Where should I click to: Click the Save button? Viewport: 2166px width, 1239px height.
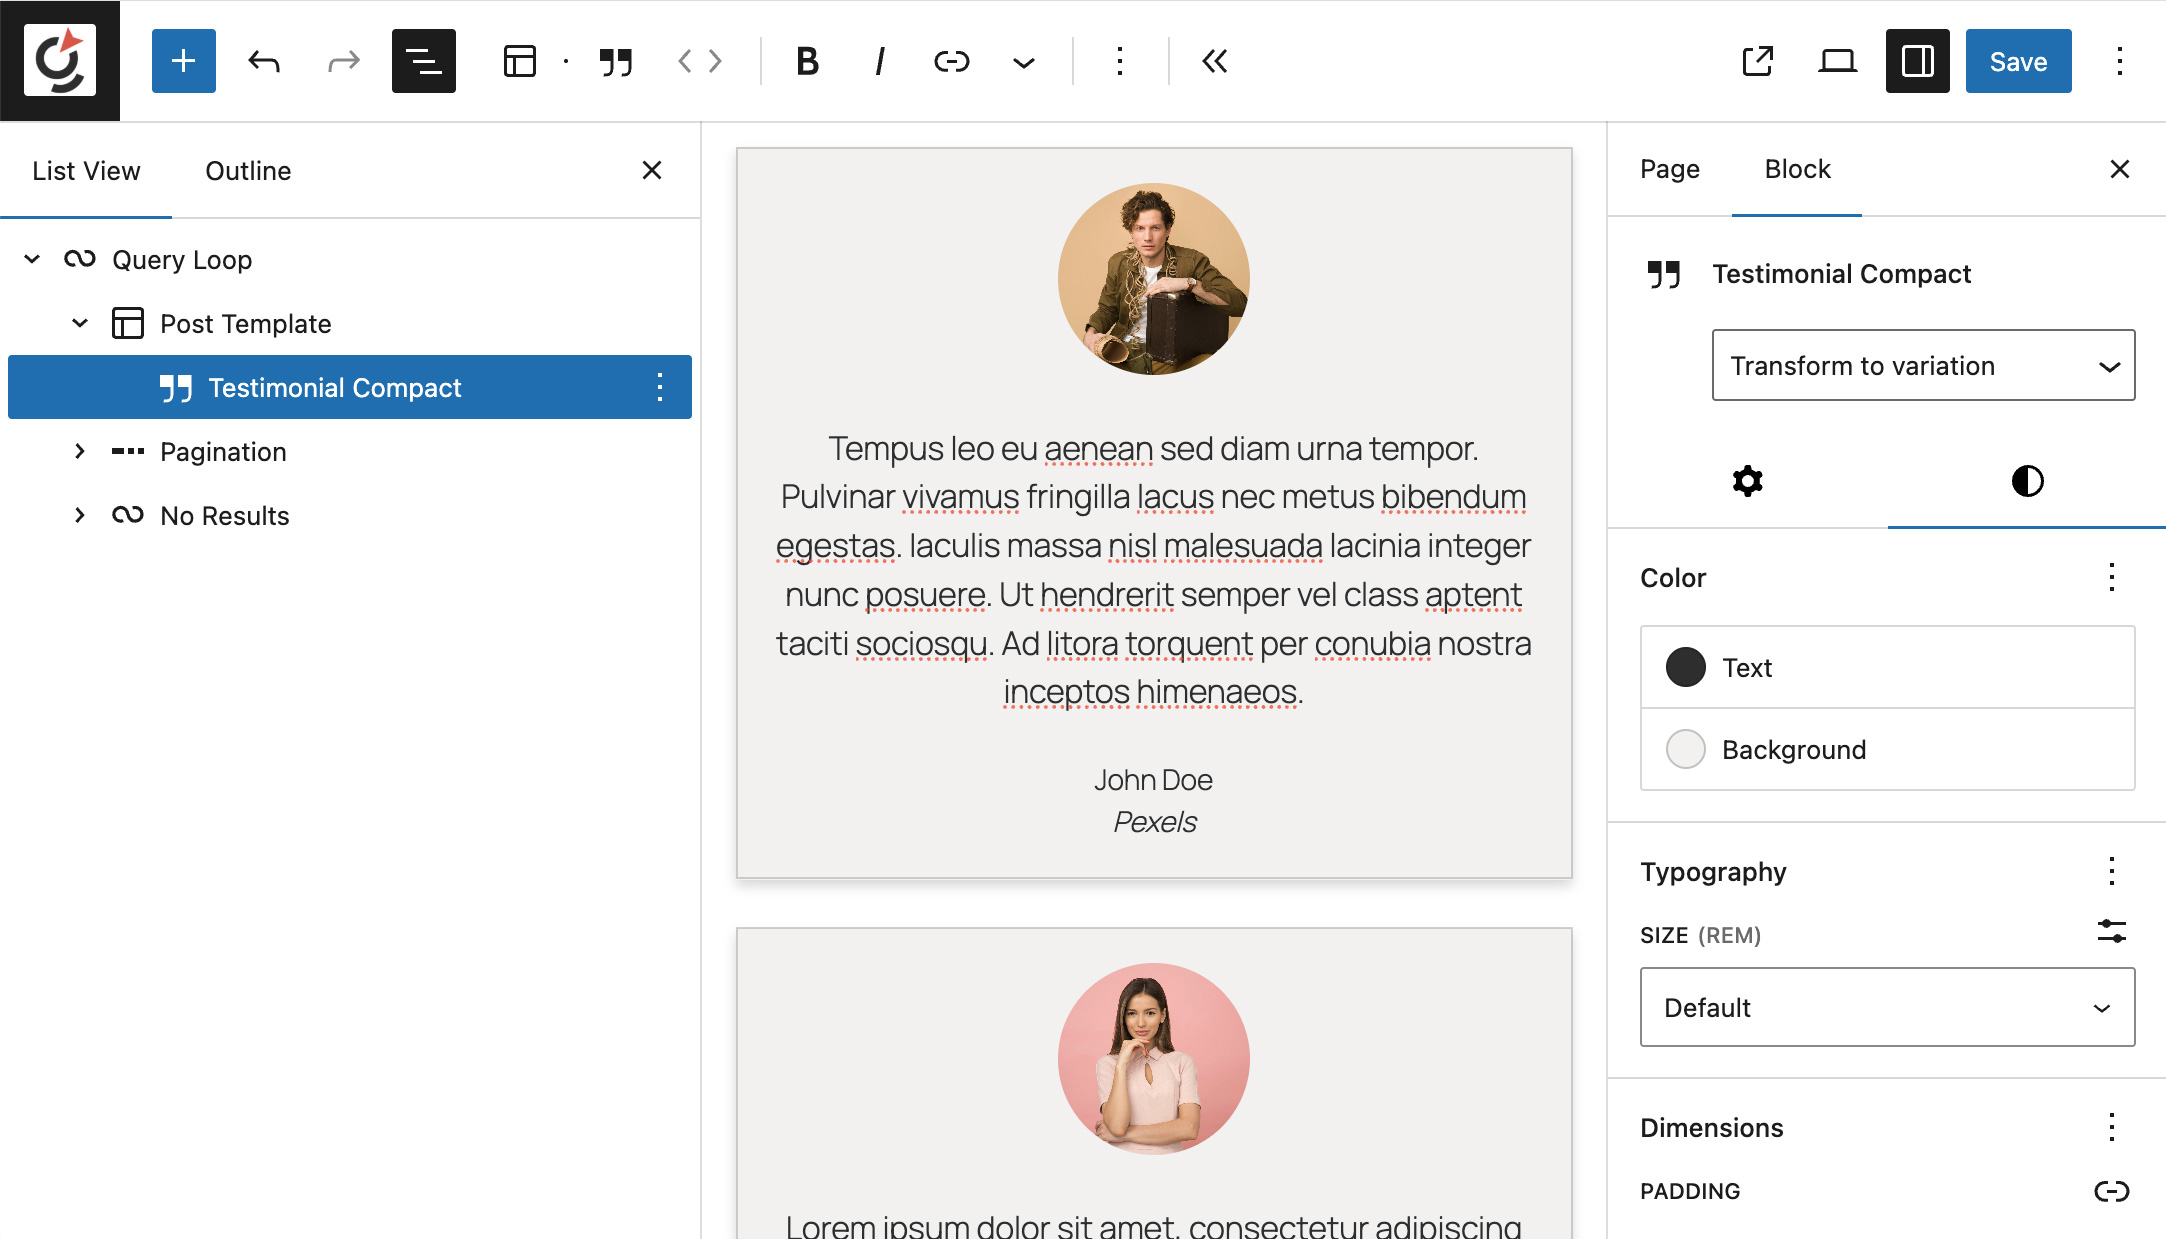pos(2017,61)
